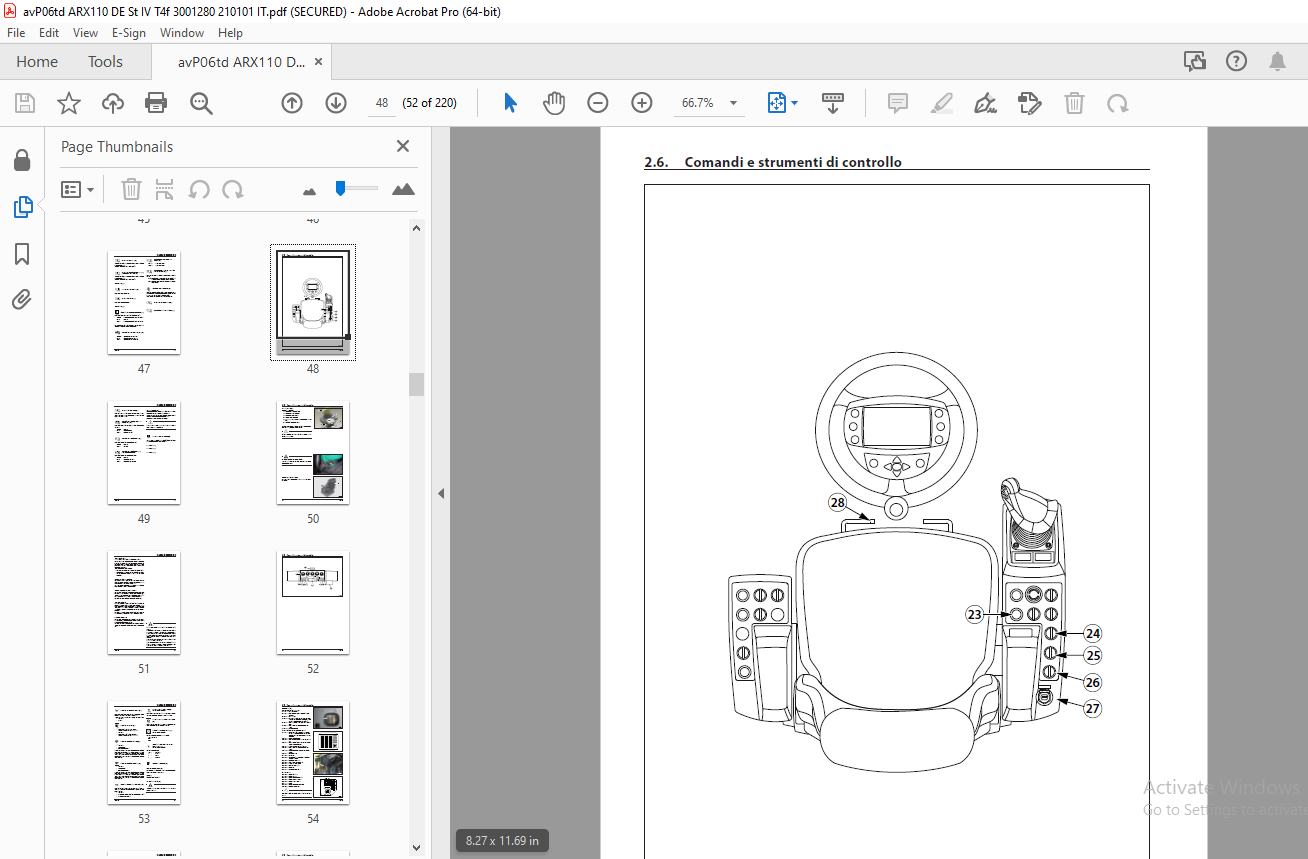Click the rotate icon in main toolbar
Image resolution: width=1308 pixels, height=859 pixels.
point(1118,103)
